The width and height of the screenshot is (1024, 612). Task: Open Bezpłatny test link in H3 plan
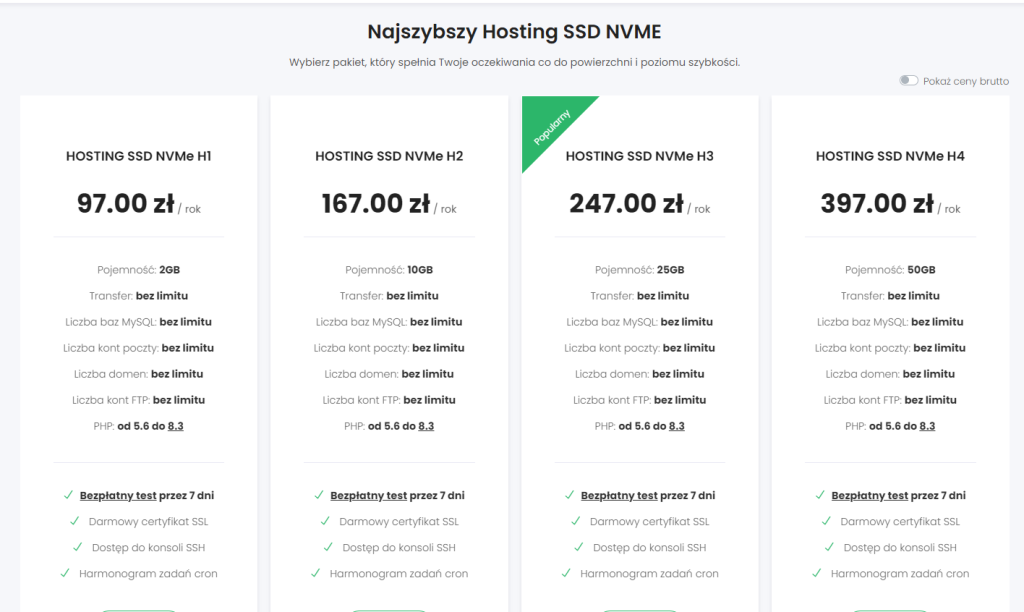pyautogui.click(x=619, y=495)
